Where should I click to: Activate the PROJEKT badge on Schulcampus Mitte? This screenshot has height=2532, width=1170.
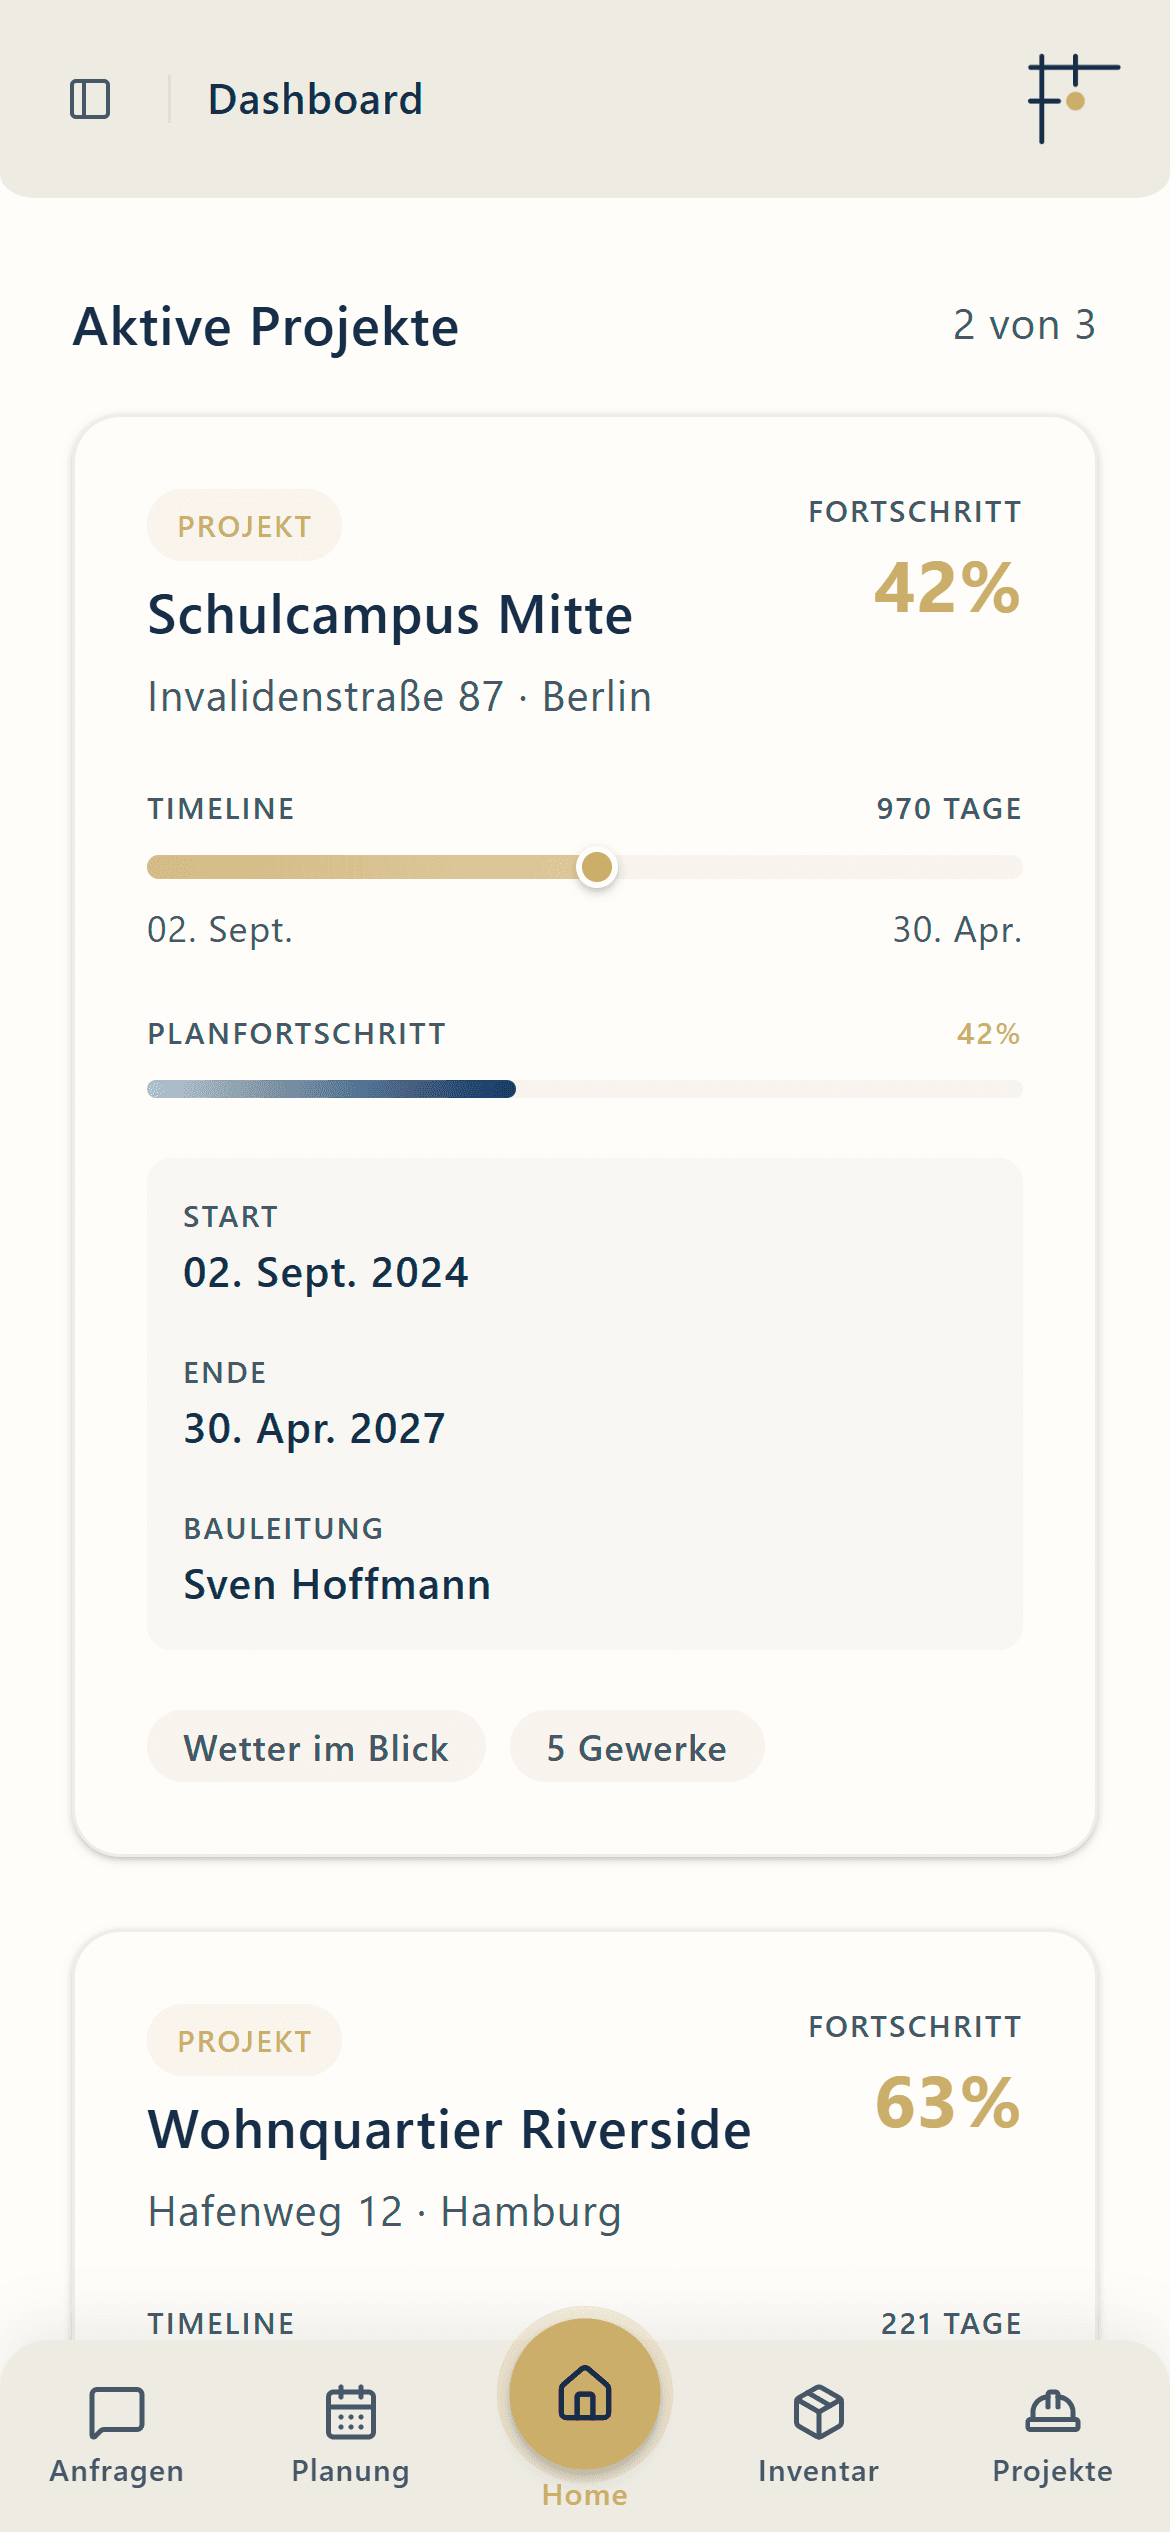point(243,524)
